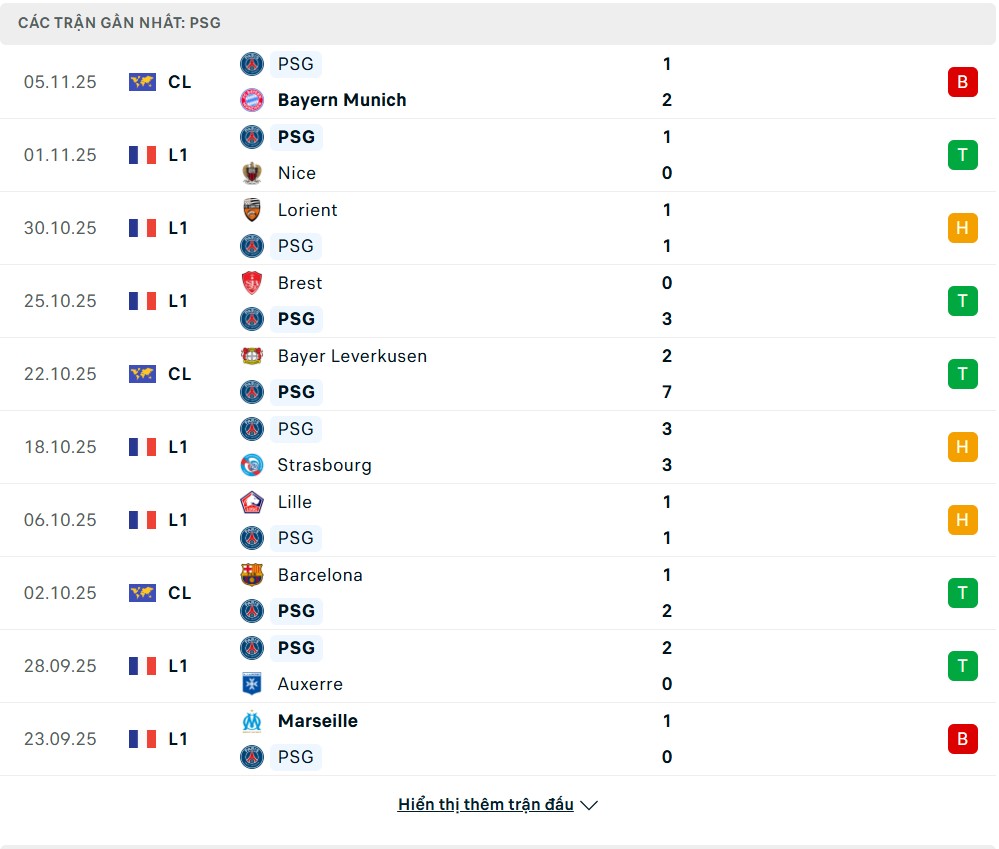This screenshot has height=849, width=999.
Task: Click the Strasbourg club crest
Action: click(252, 465)
